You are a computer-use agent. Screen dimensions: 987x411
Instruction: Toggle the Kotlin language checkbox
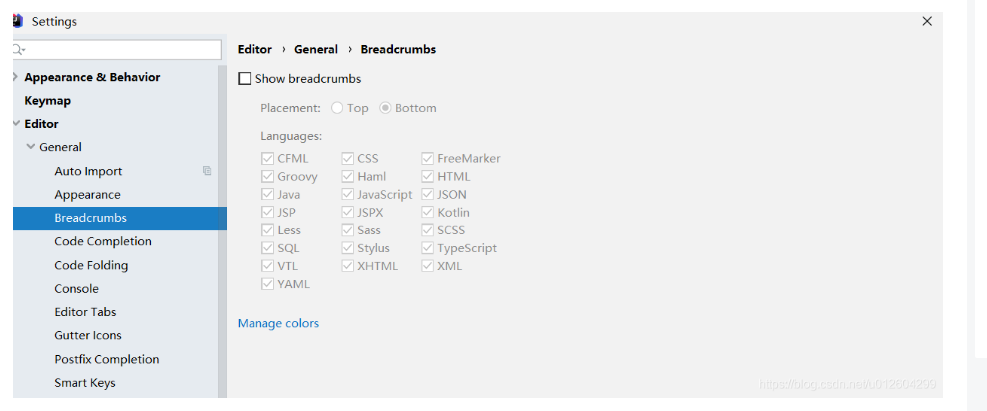click(427, 212)
